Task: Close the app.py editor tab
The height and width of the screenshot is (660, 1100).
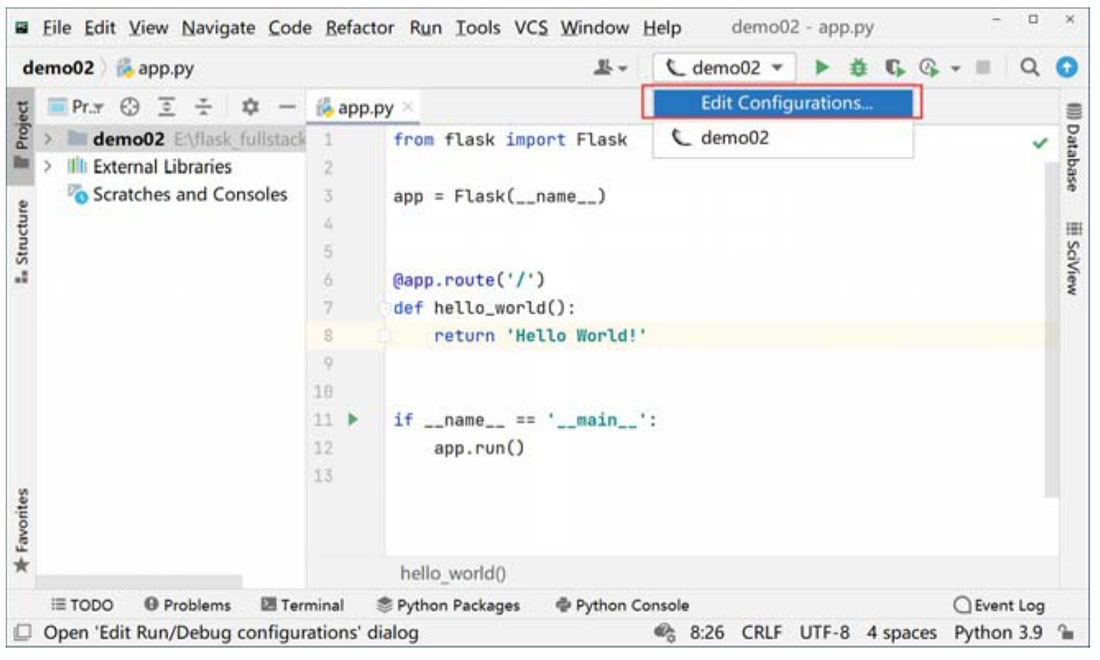Action: (407, 107)
